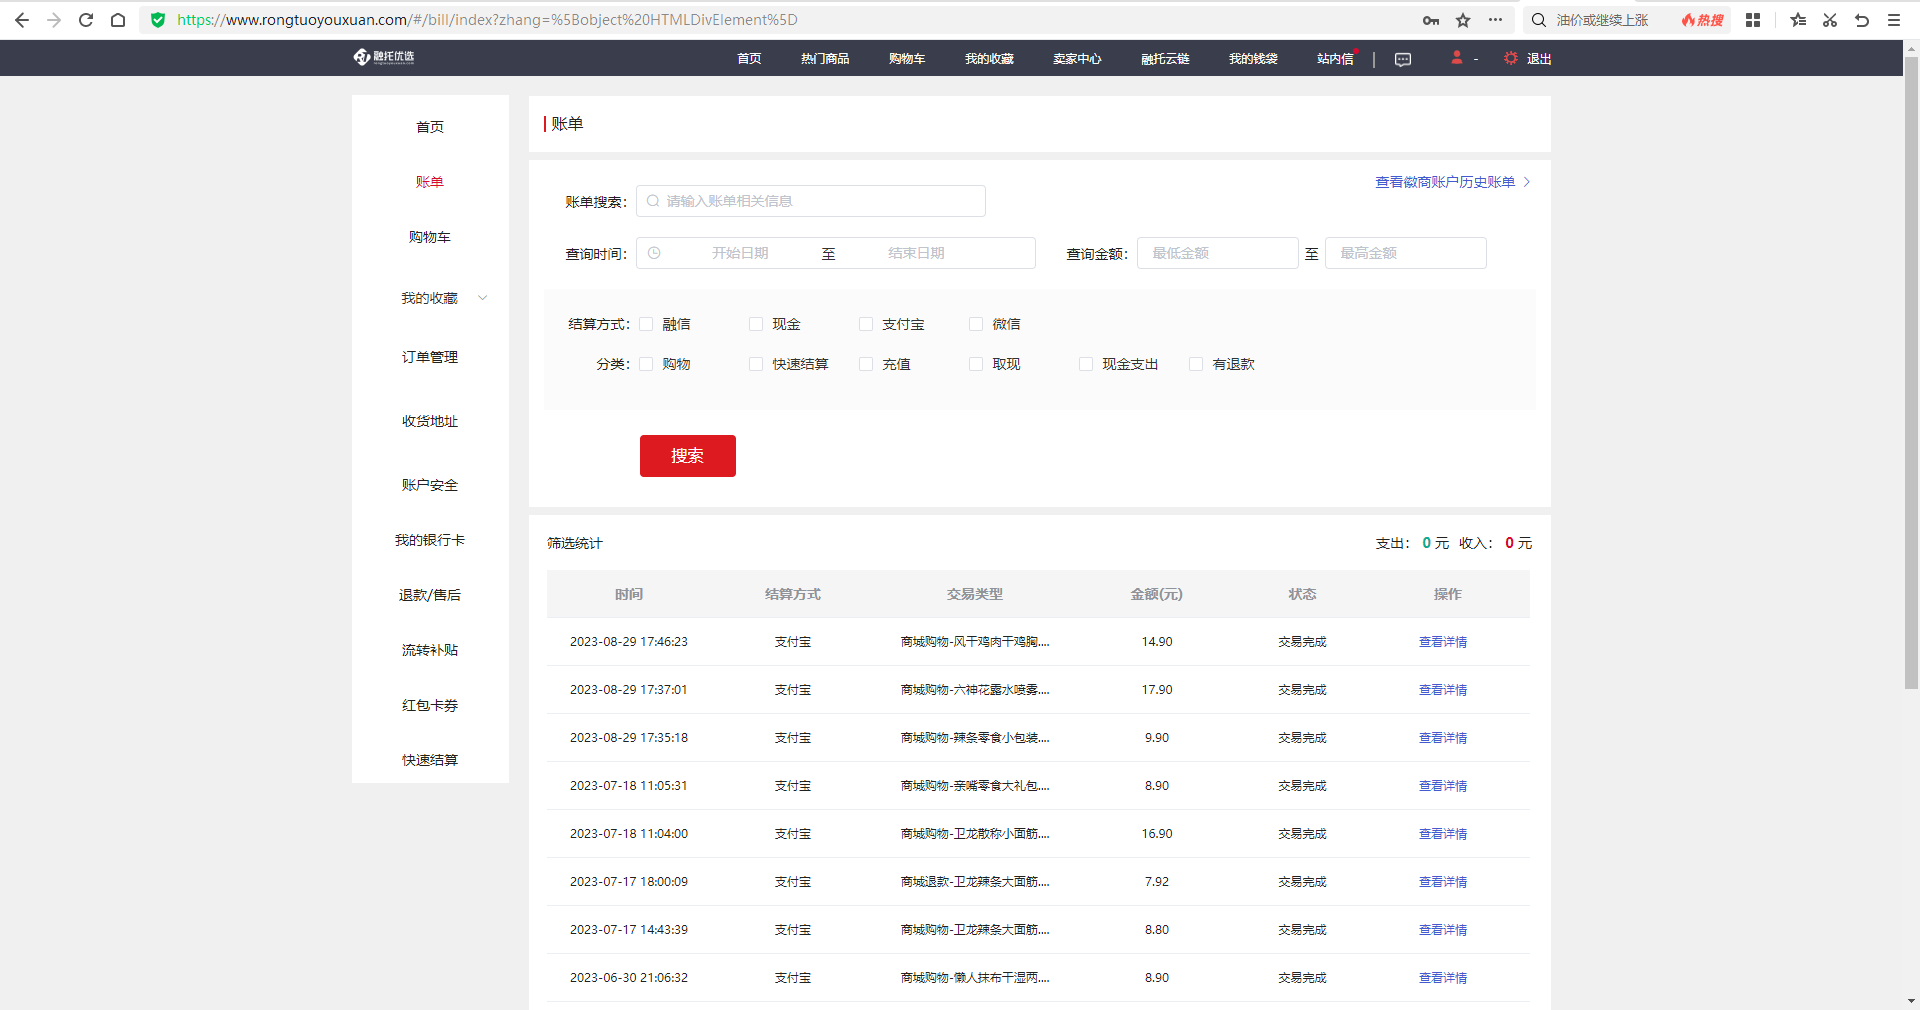Log out via the 退出 link

click(1539, 59)
